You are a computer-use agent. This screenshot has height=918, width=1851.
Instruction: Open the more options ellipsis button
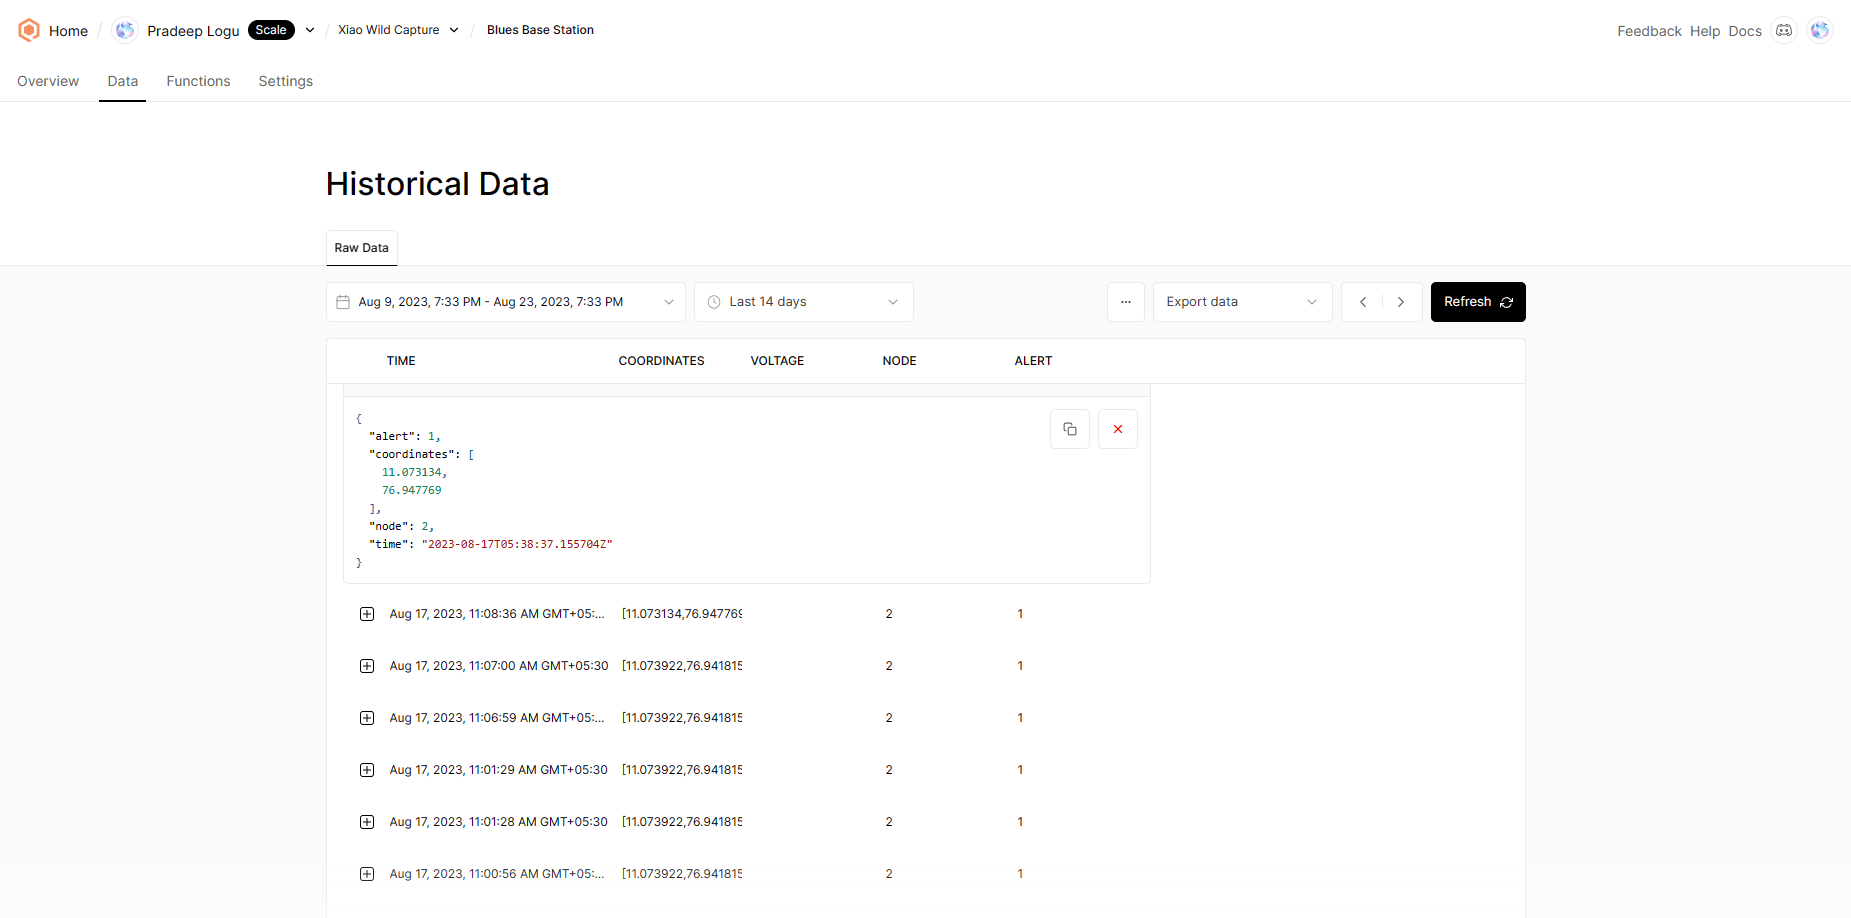click(x=1126, y=302)
